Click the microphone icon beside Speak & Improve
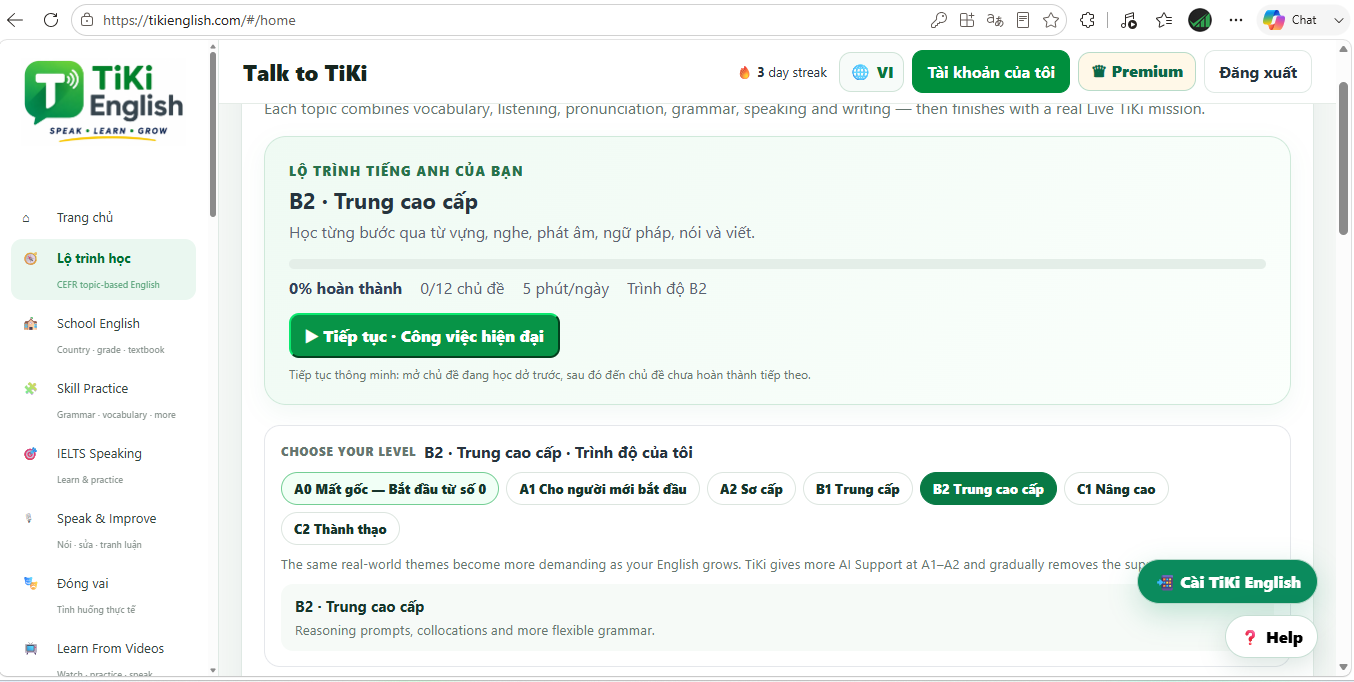Image resolution: width=1354 pixels, height=682 pixels. tap(31, 518)
